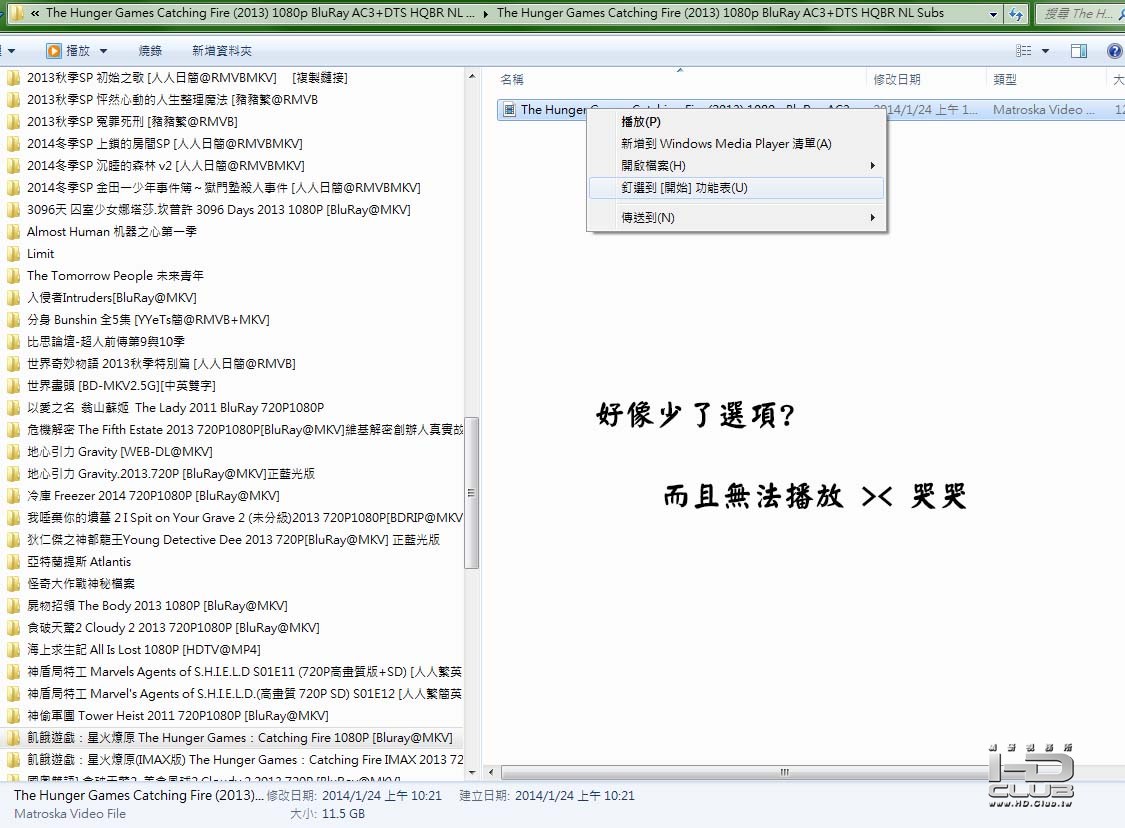Screen dimensions: 1125x828
Task: Click folder icon of 2014冬季SP 金田一少年事件簿
Action: (13, 188)
